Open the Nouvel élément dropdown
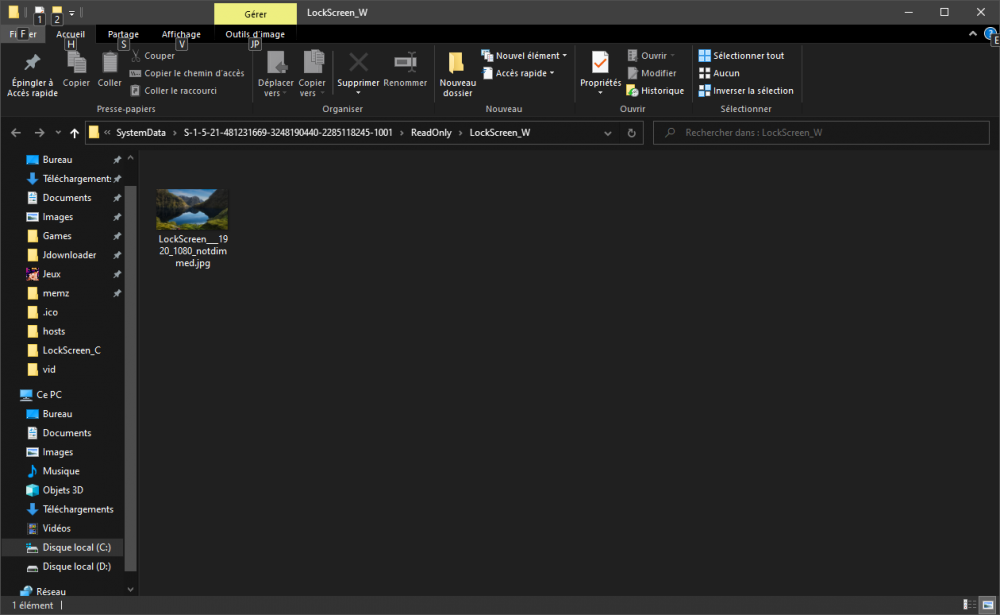This screenshot has width=1000, height=615. click(x=524, y=56)
